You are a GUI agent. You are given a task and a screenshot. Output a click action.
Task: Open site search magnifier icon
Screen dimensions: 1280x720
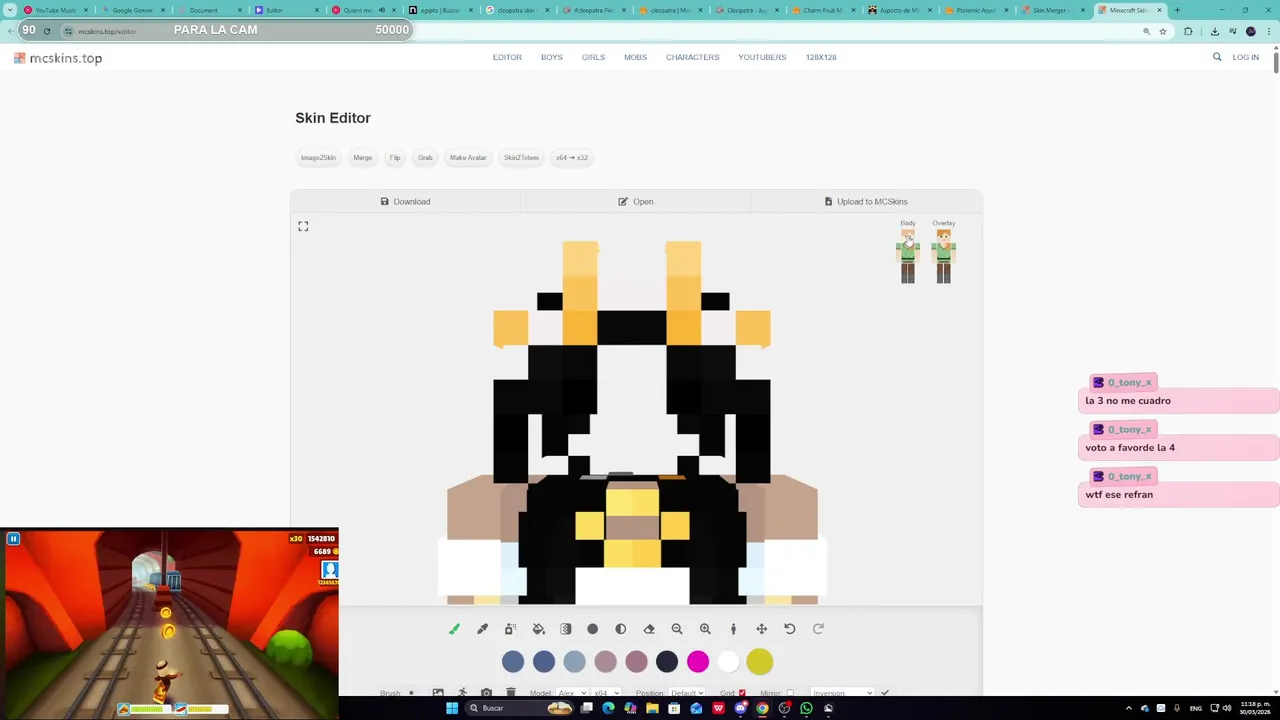[1217, 57]
